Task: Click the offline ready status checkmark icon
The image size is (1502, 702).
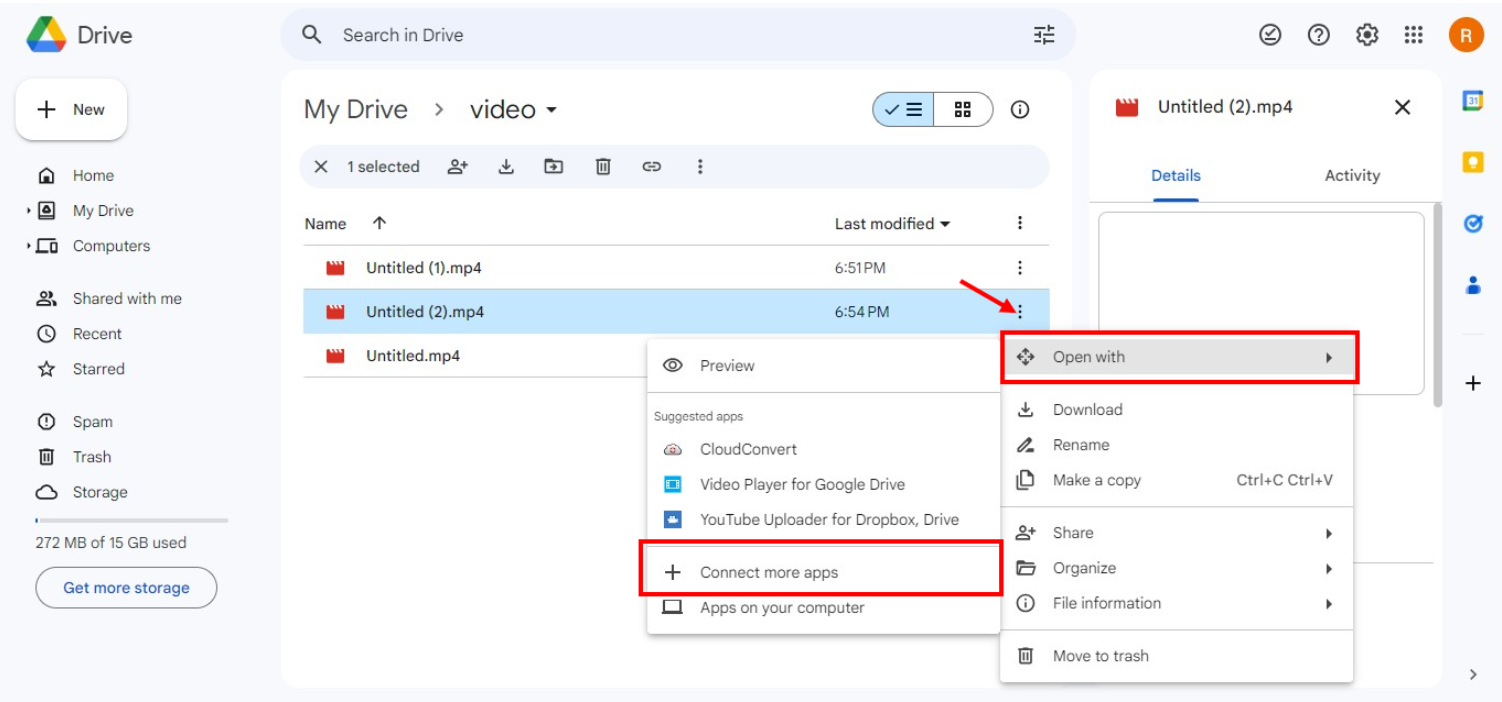Action: [x=1270, y=35]
